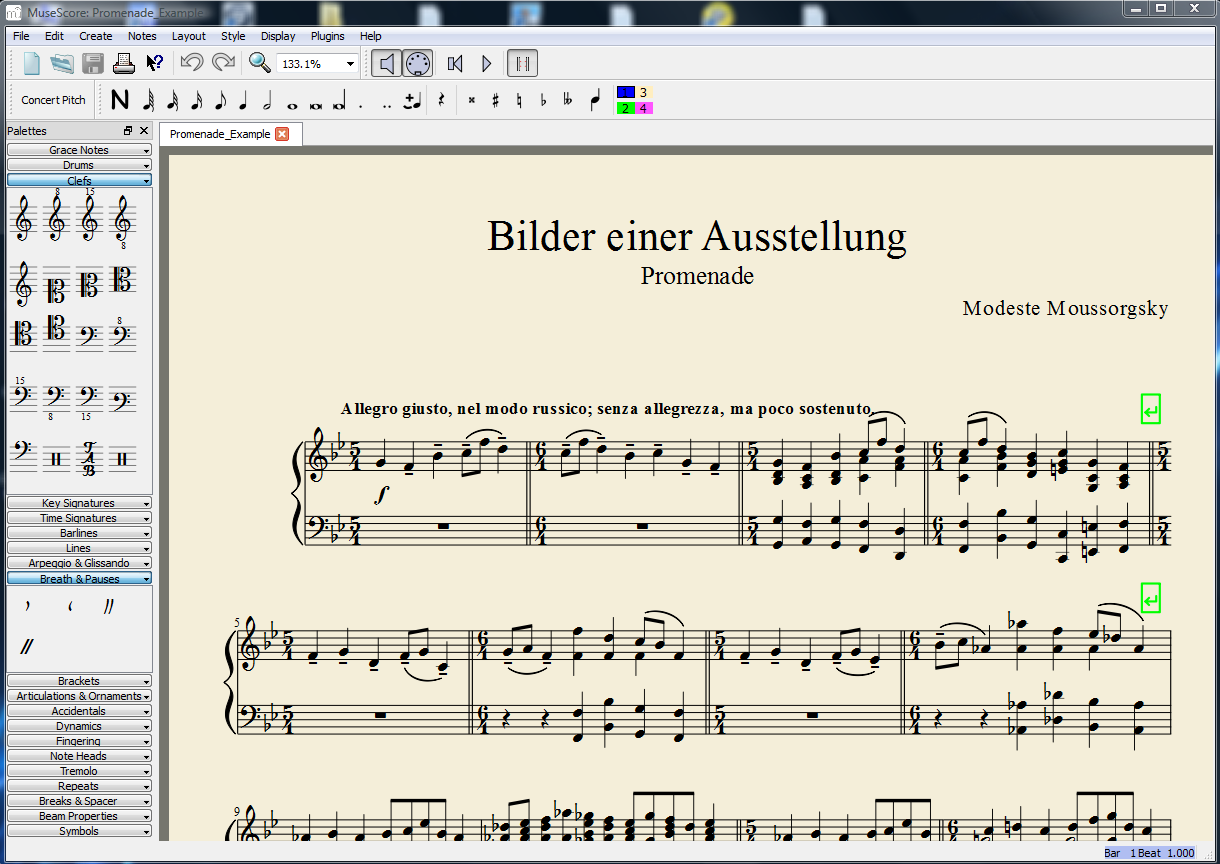
Task: Apply a double sharp accidental
Action: [x=472, y=100]
